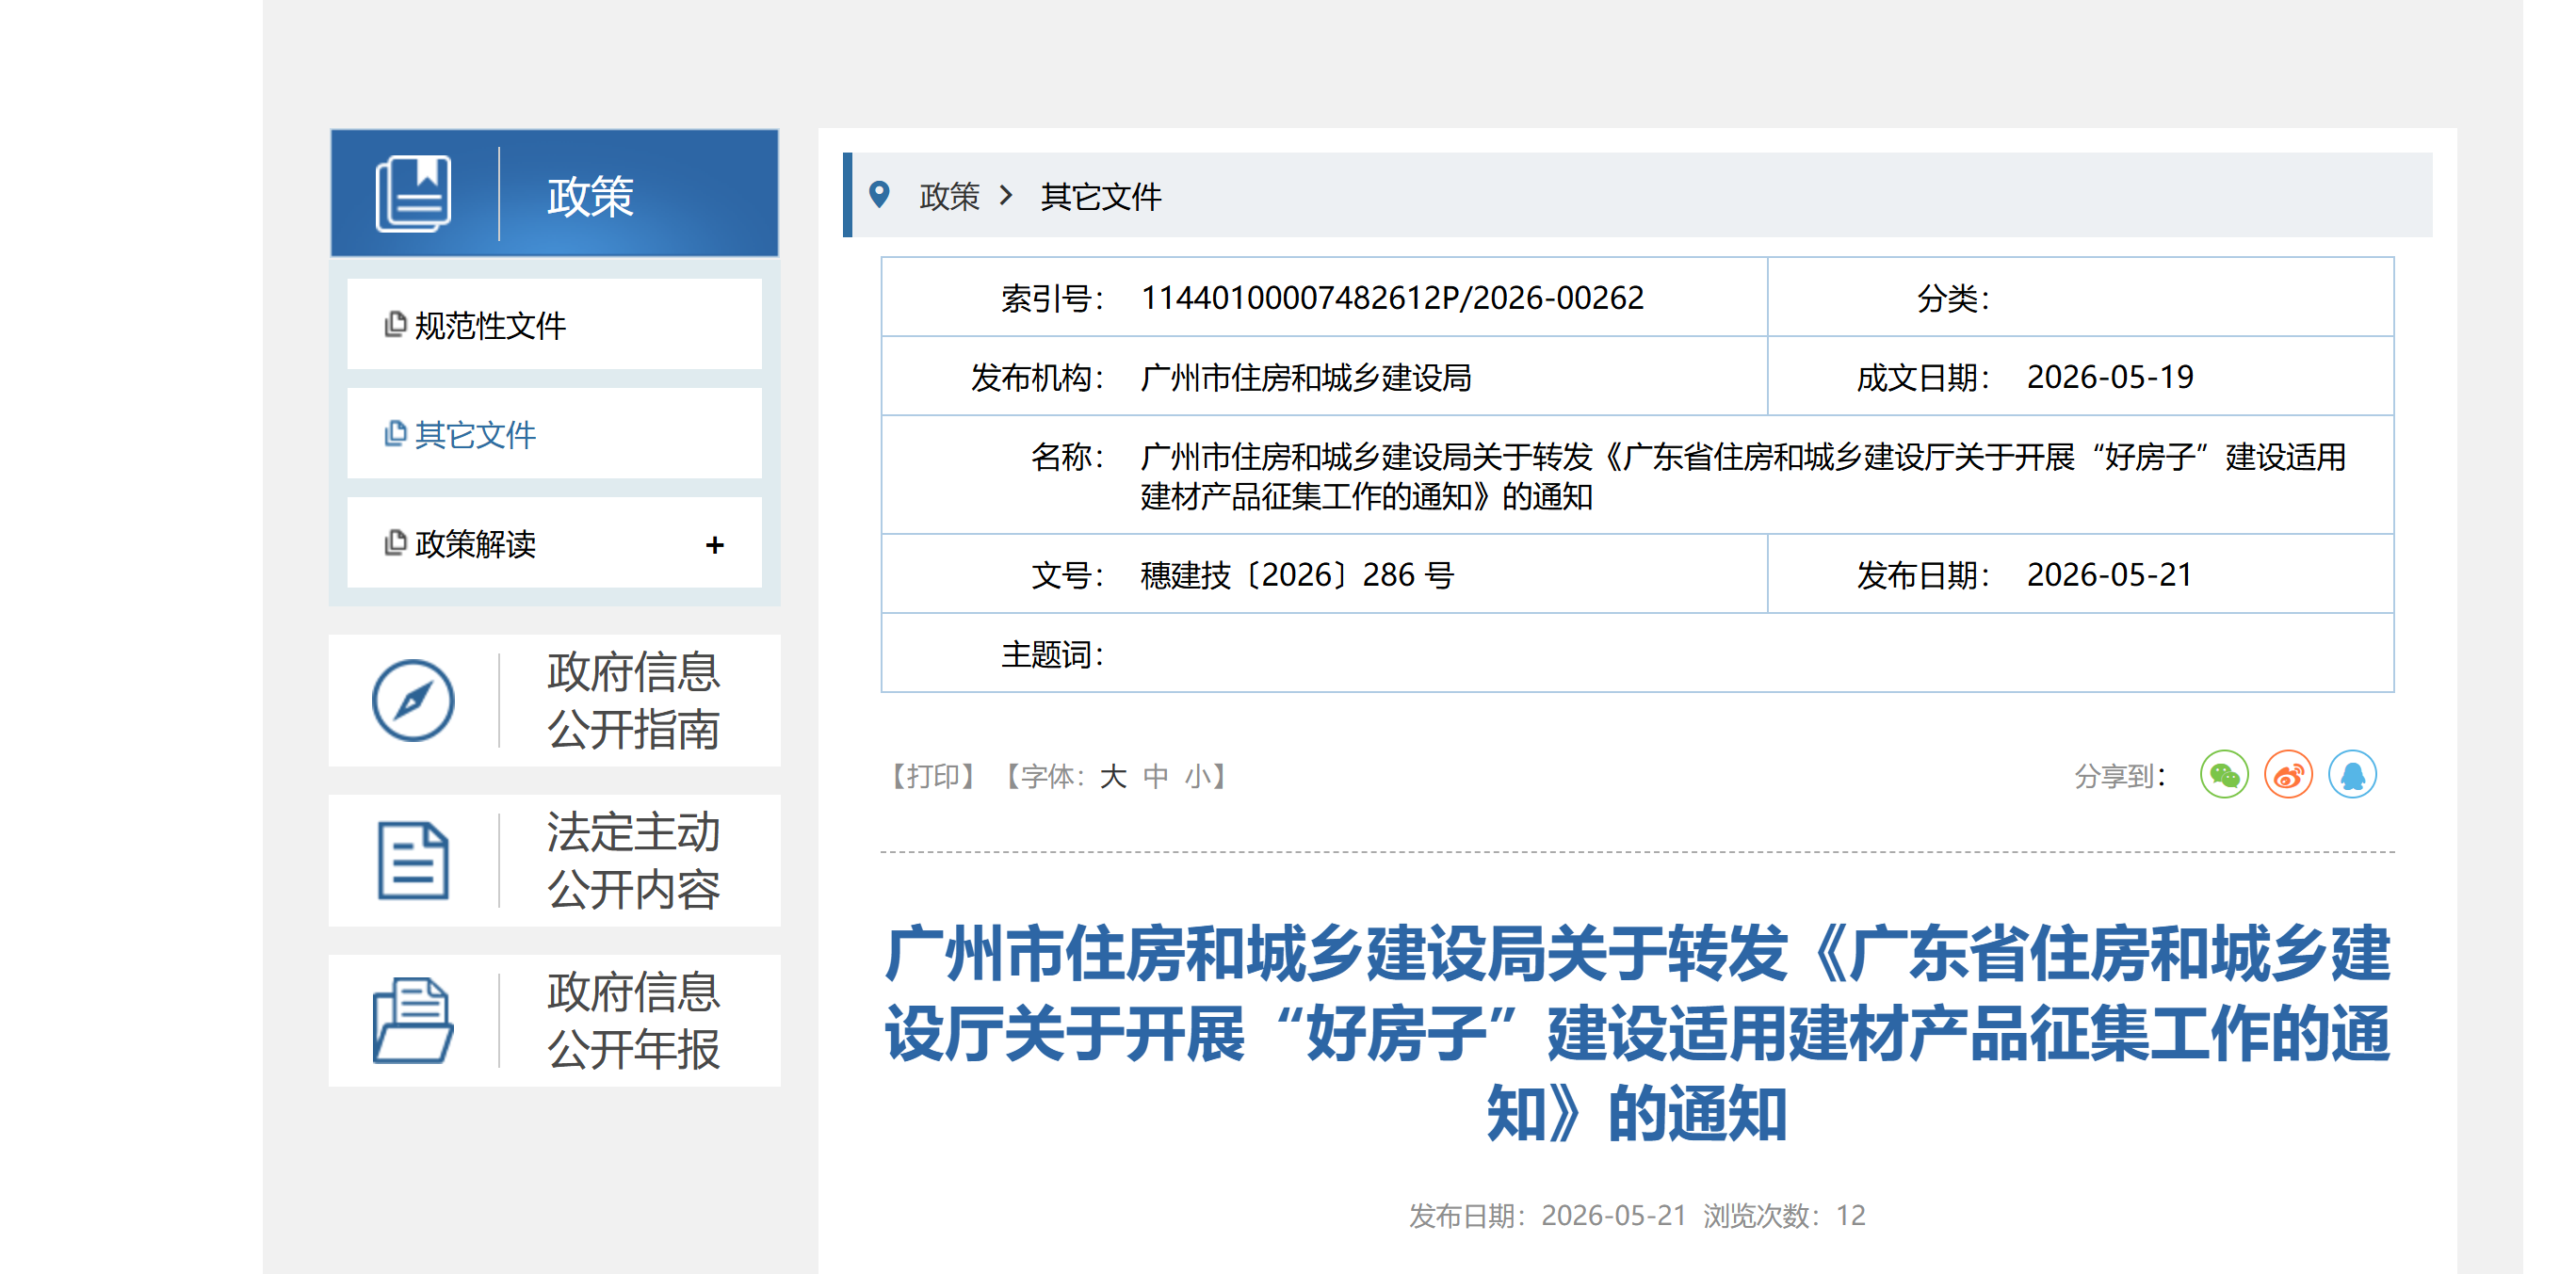Click the 分享到 label

coord(2120,776)
